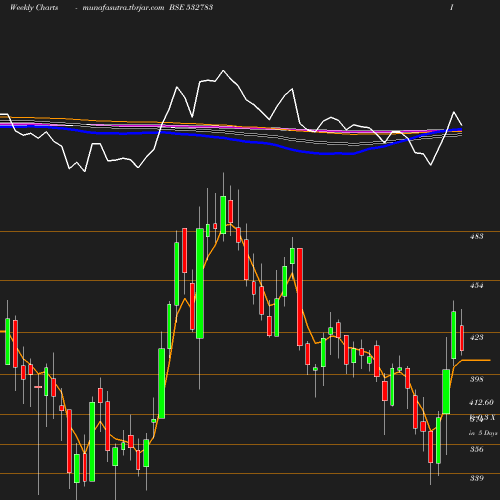Viewport: 500px width, 500px height.
Task: Click the "Weekly Charts" title text
Action: coord(34,7)
